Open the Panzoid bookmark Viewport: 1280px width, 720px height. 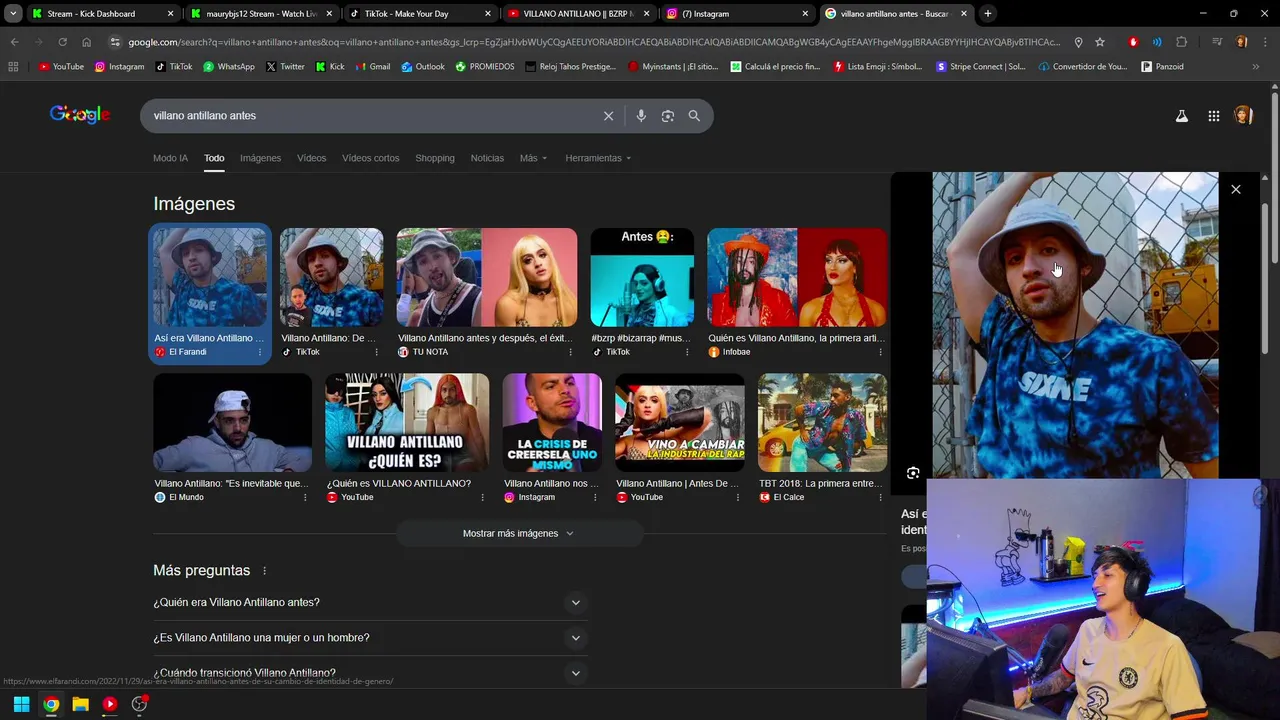click(1163, 67)
